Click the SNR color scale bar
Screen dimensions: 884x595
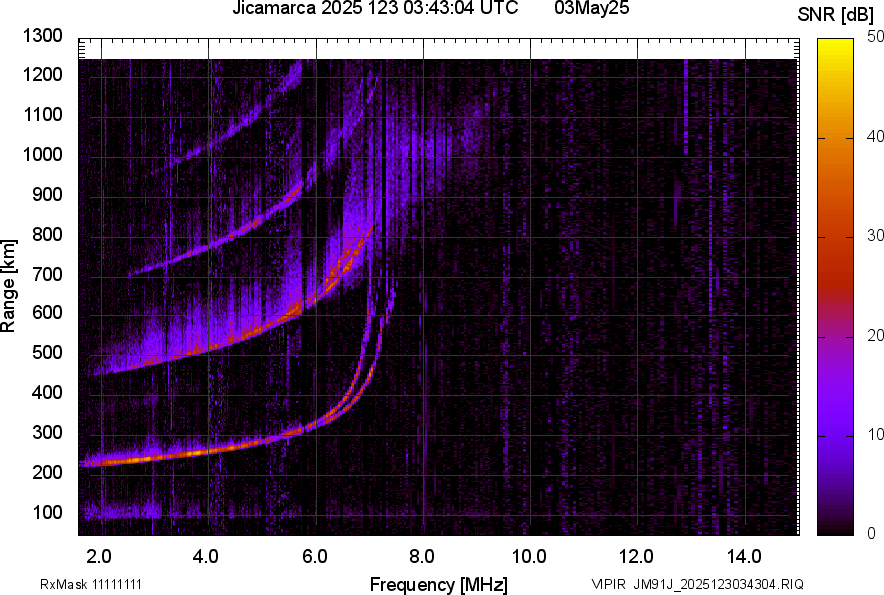(x=835, y=287)
